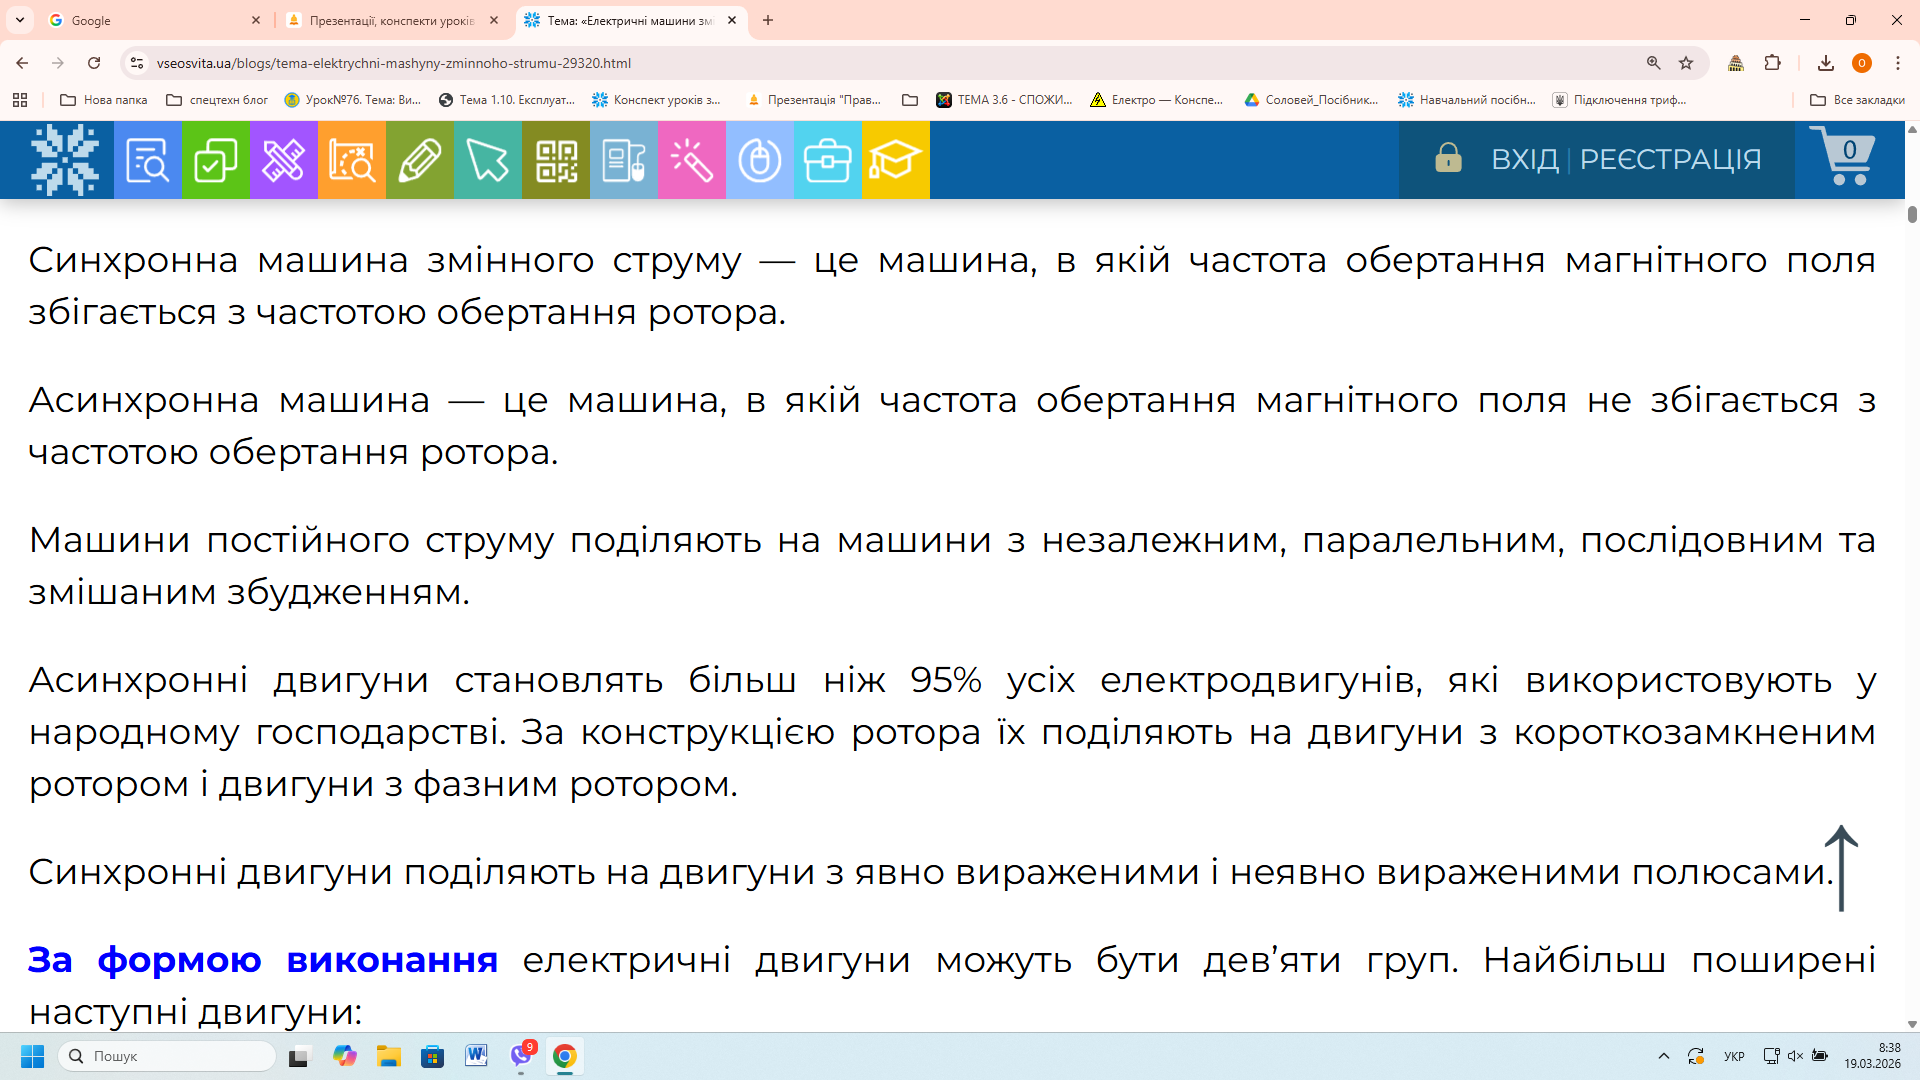Viewport: 1920px width, 1080px height.
Task: Open the yellow graduation cap icon
Action: [895, 160]
